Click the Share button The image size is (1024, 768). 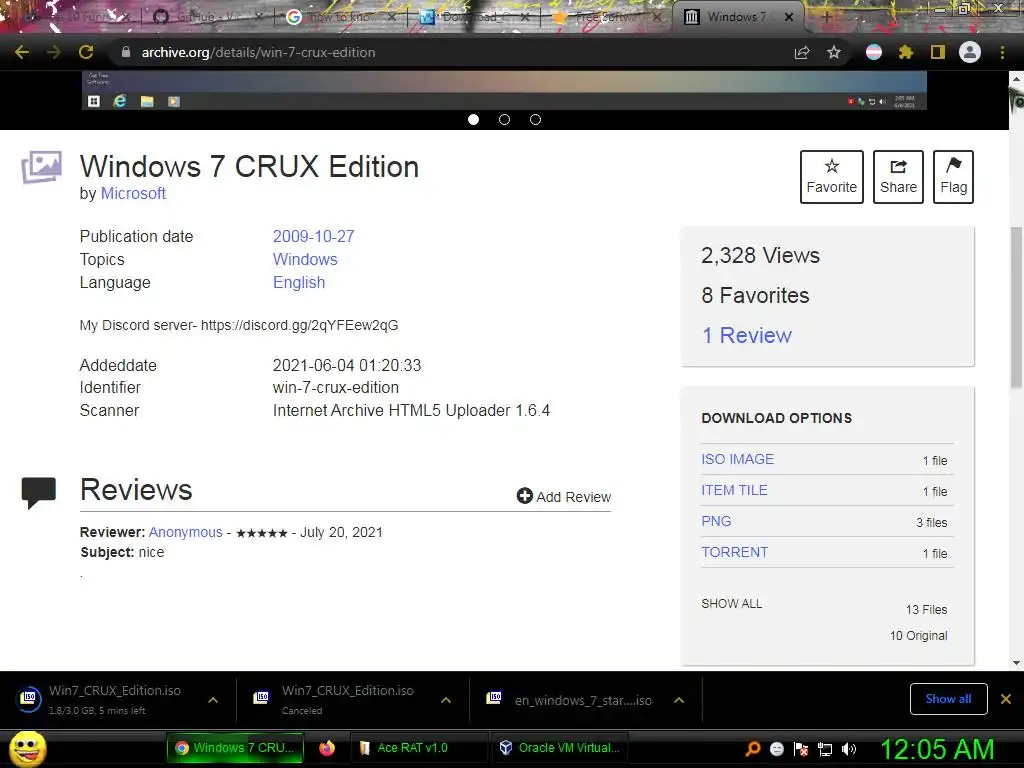tap(898, 177)
